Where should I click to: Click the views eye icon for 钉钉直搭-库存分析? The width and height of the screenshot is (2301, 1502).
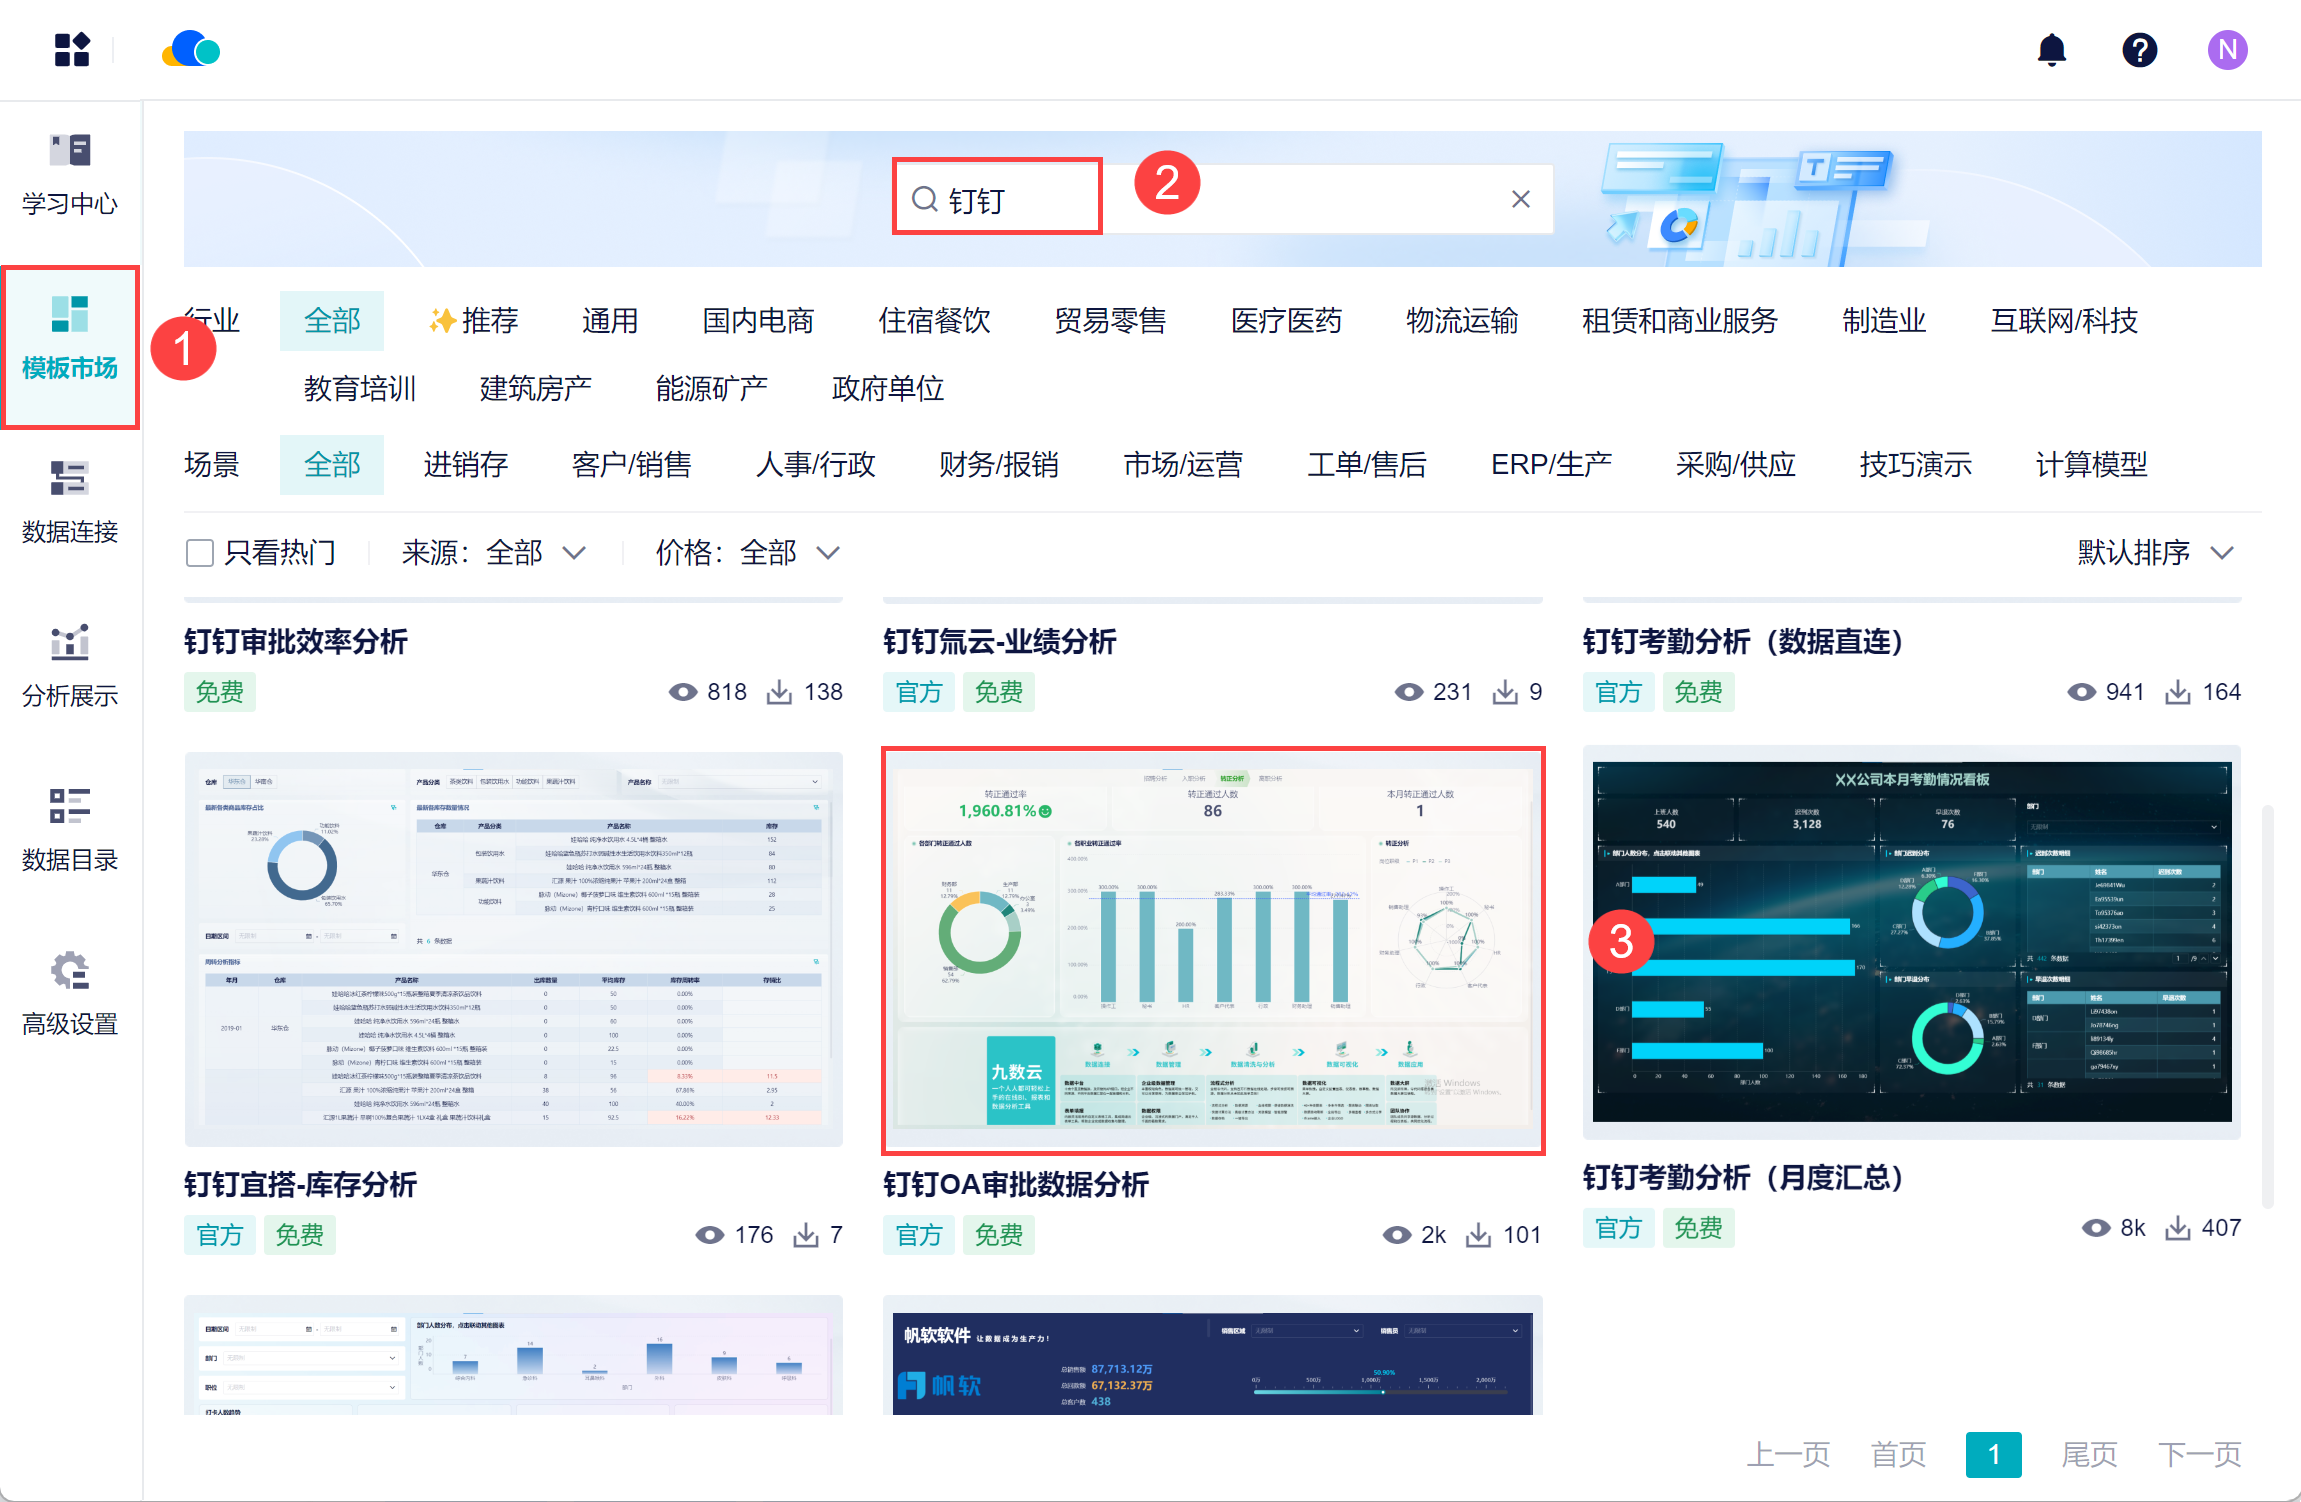(710, 1235)
